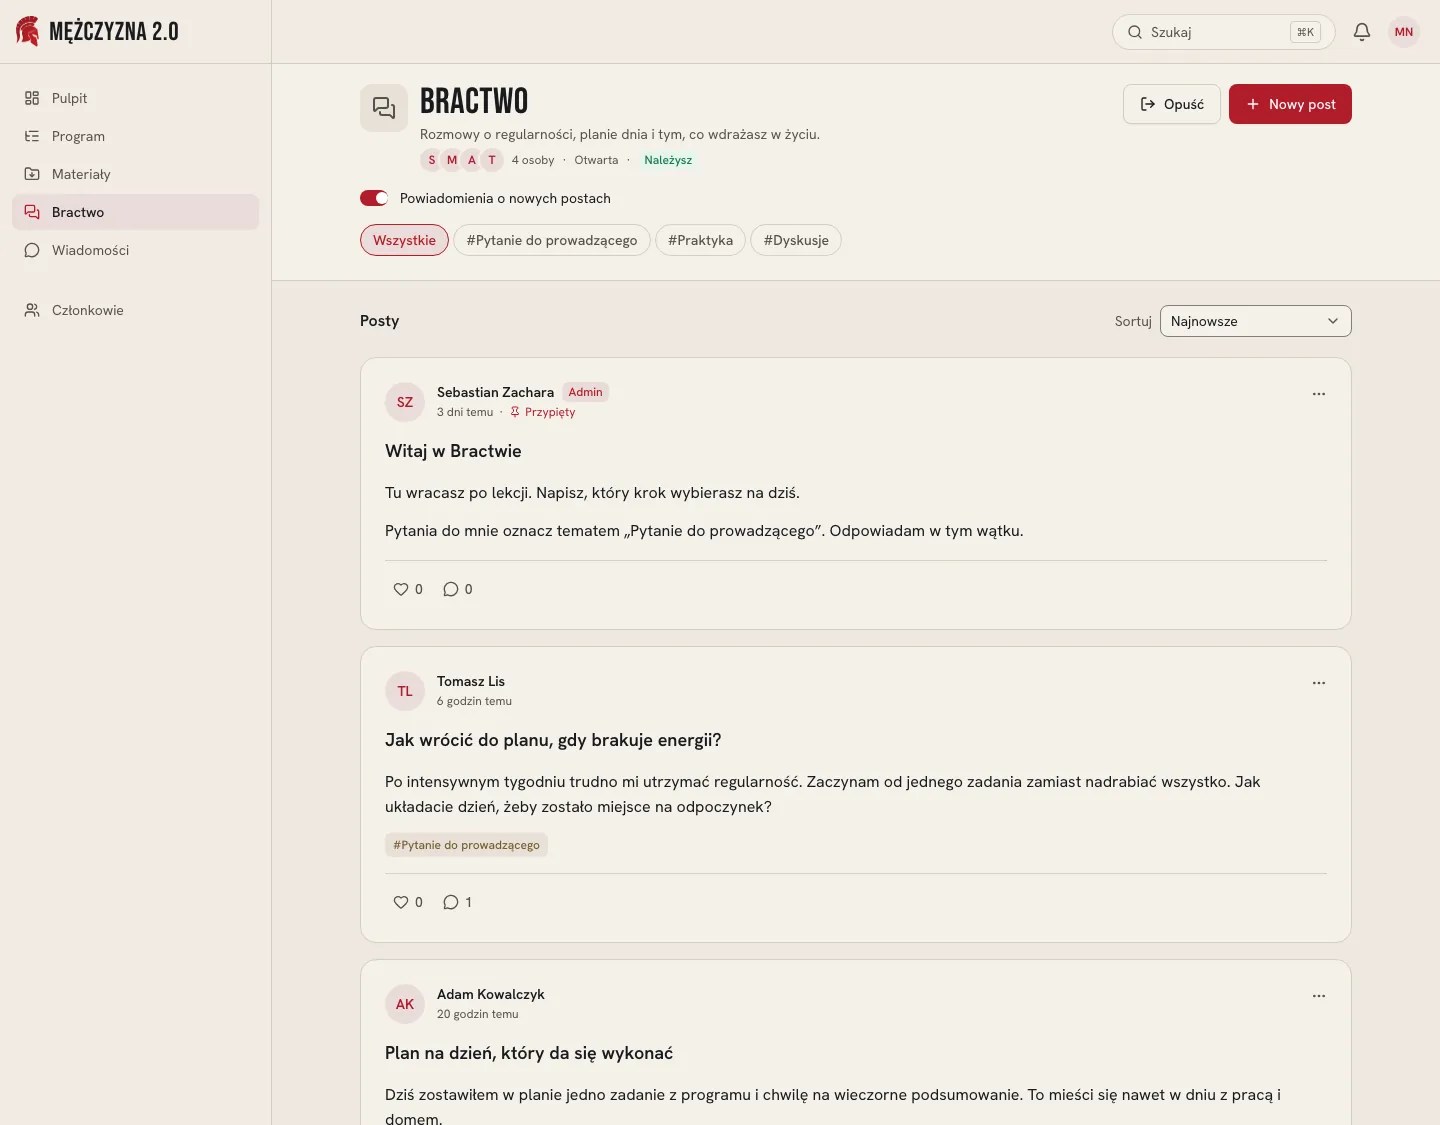
Task: Select Bractwo in the sidebar
Action: click(135, 212)
